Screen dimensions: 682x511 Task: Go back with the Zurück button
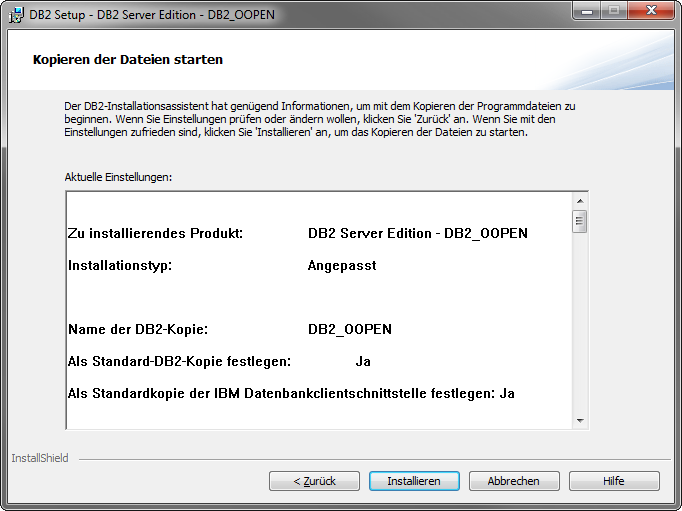[x=314, y=481]
